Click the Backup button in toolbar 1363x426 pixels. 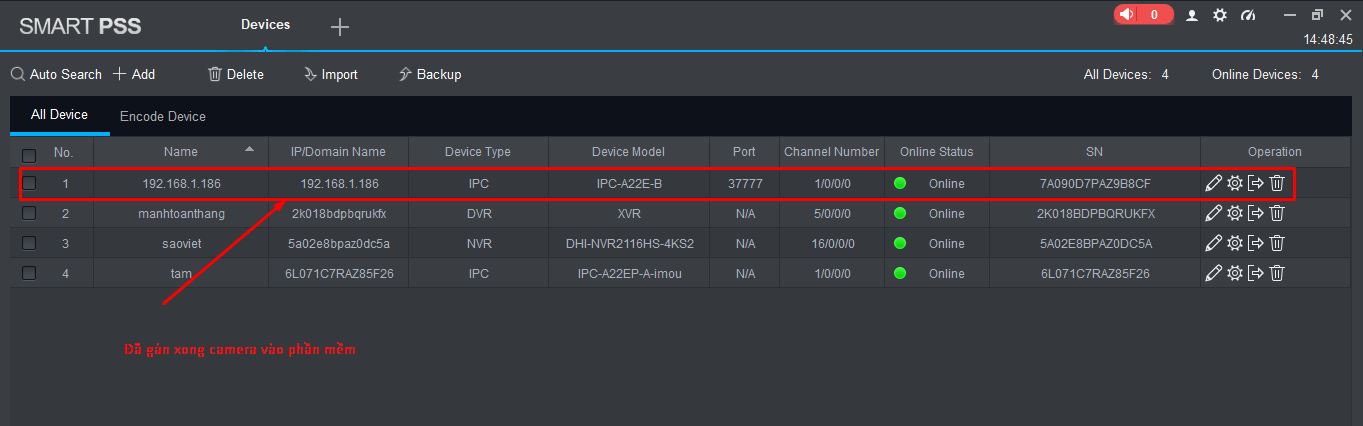tap(429, 75)
